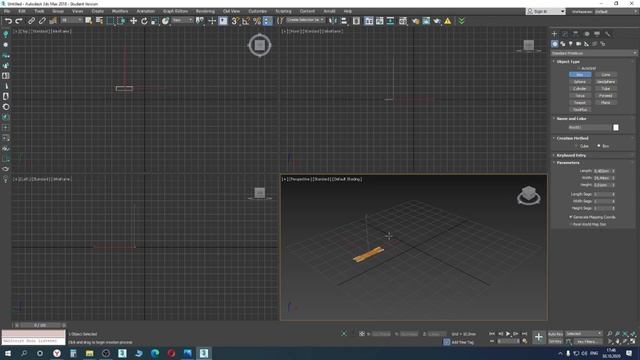Open the Sign In dropdown

pyautogui.click(x=546, y=11)
